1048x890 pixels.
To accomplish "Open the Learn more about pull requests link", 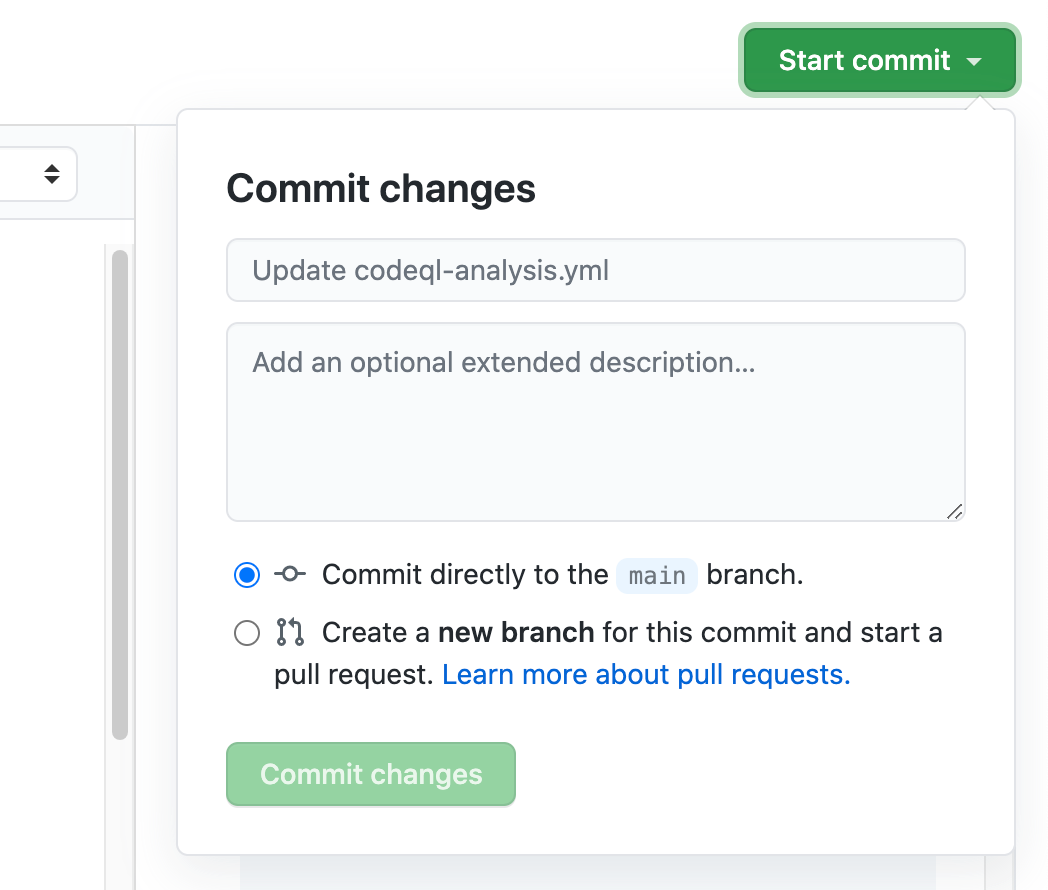I will (646, 674).
